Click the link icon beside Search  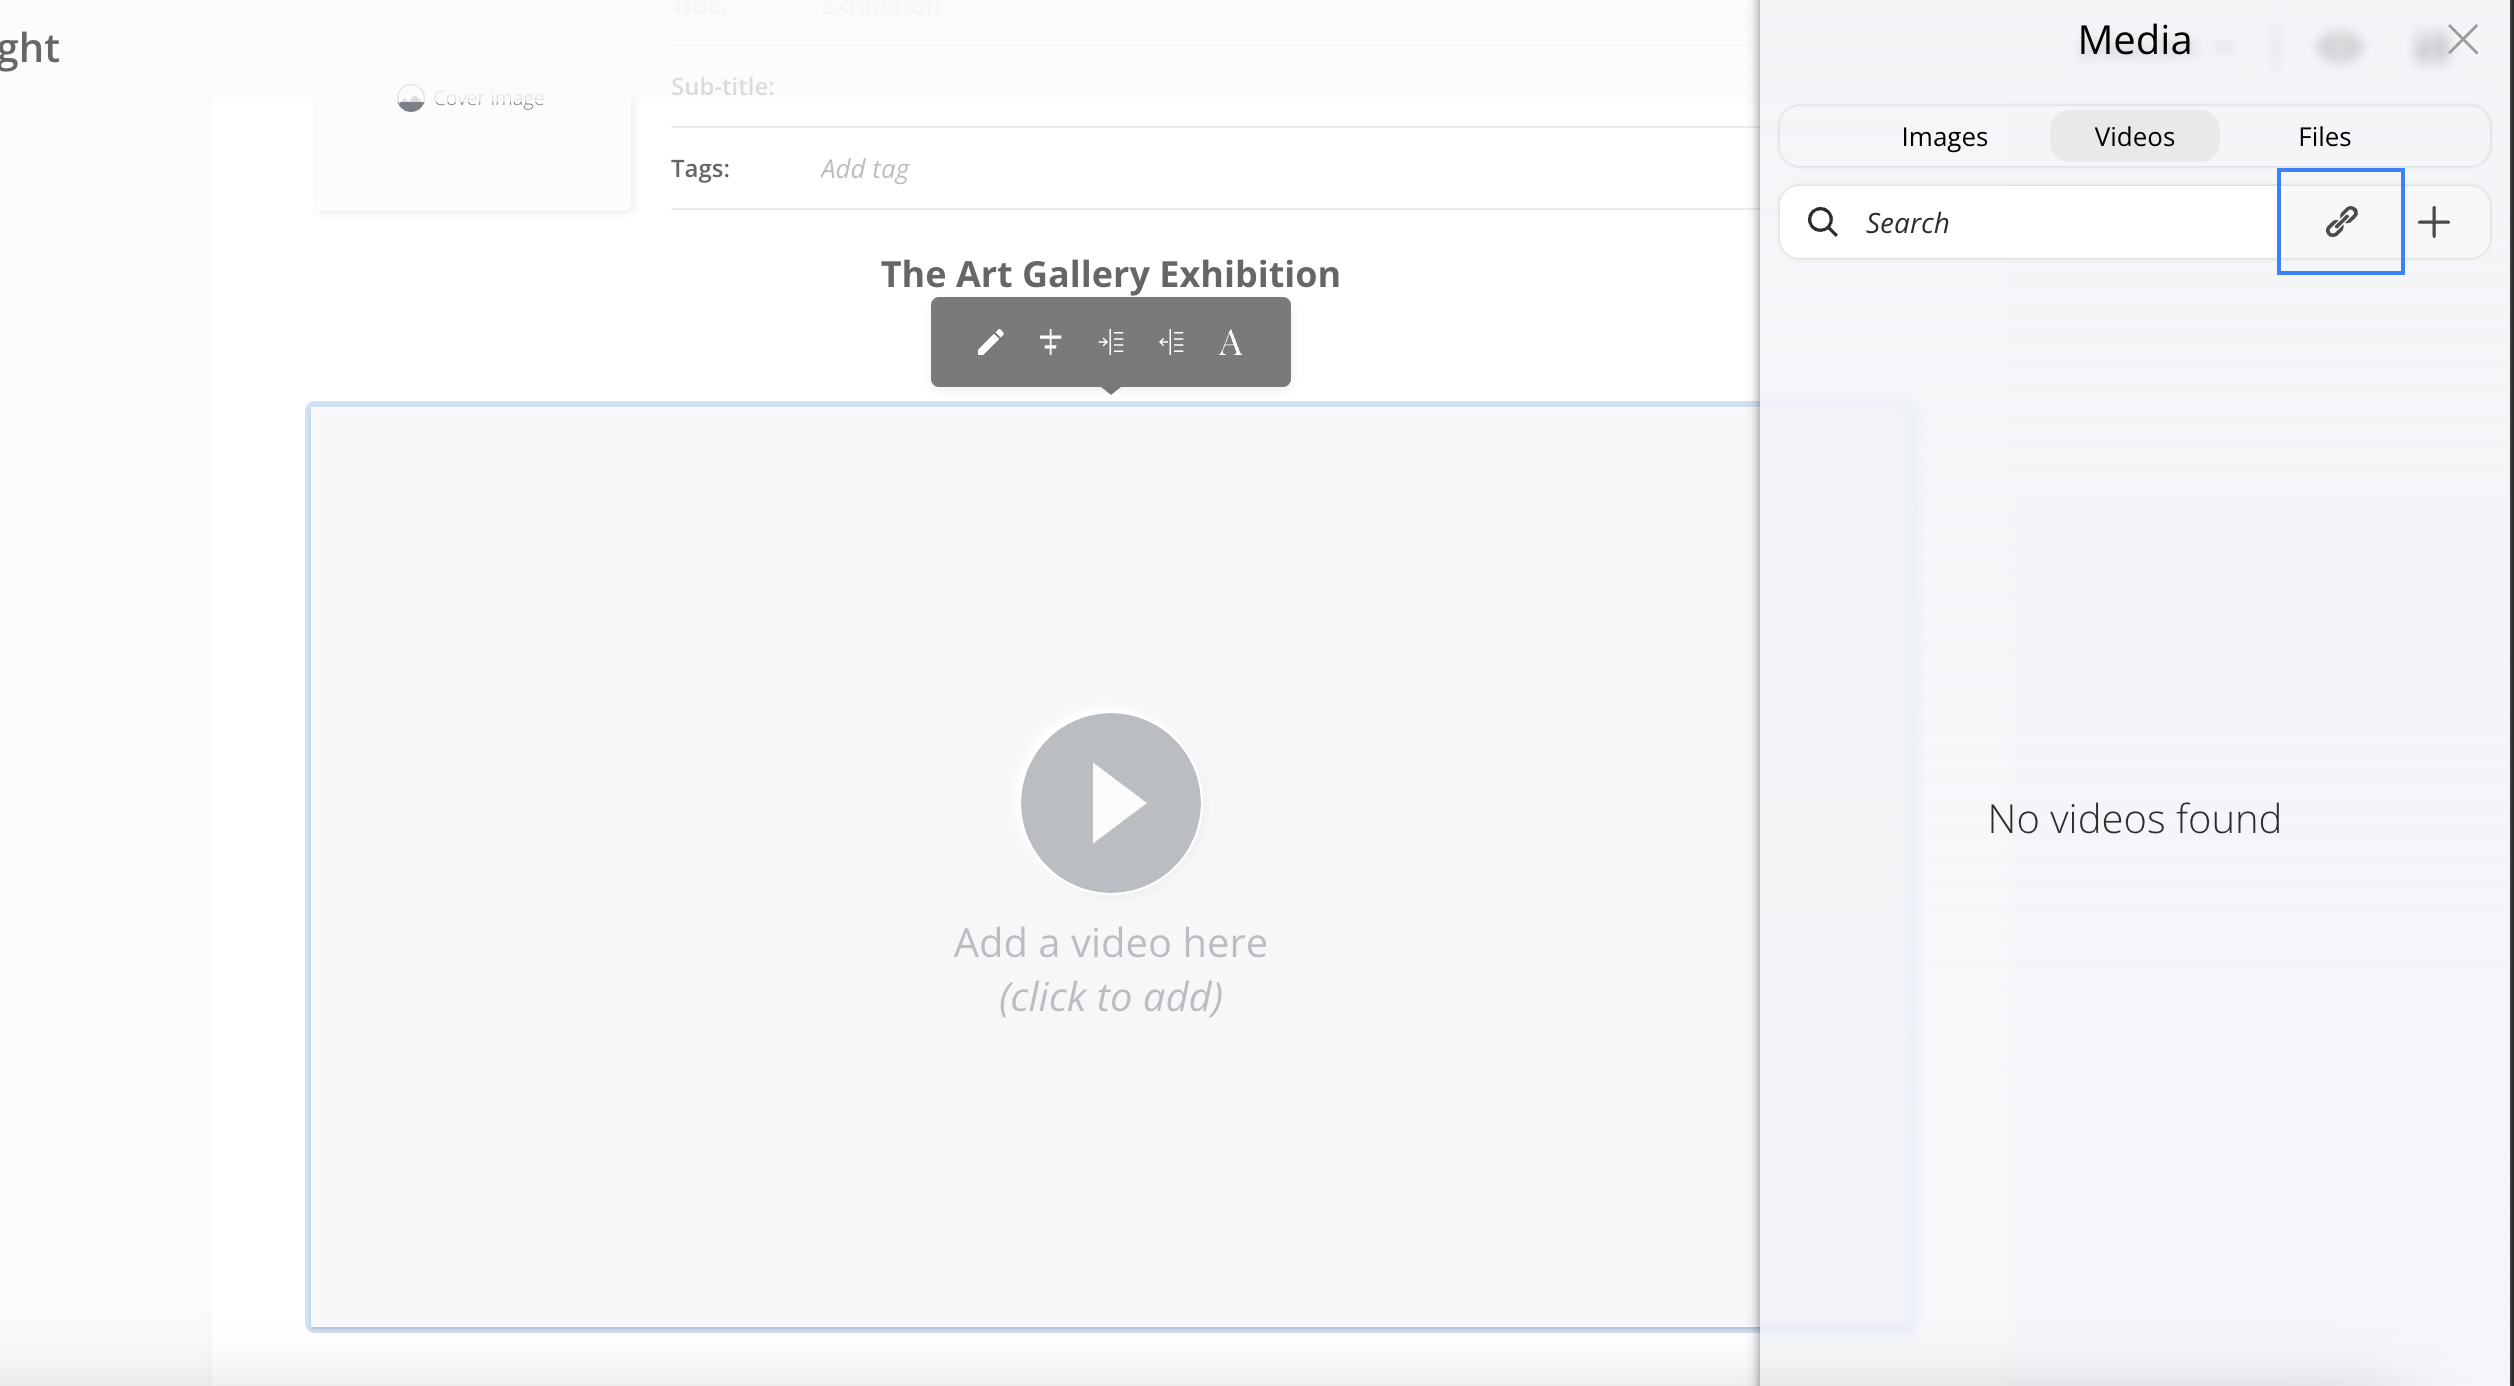(2341, 221)
